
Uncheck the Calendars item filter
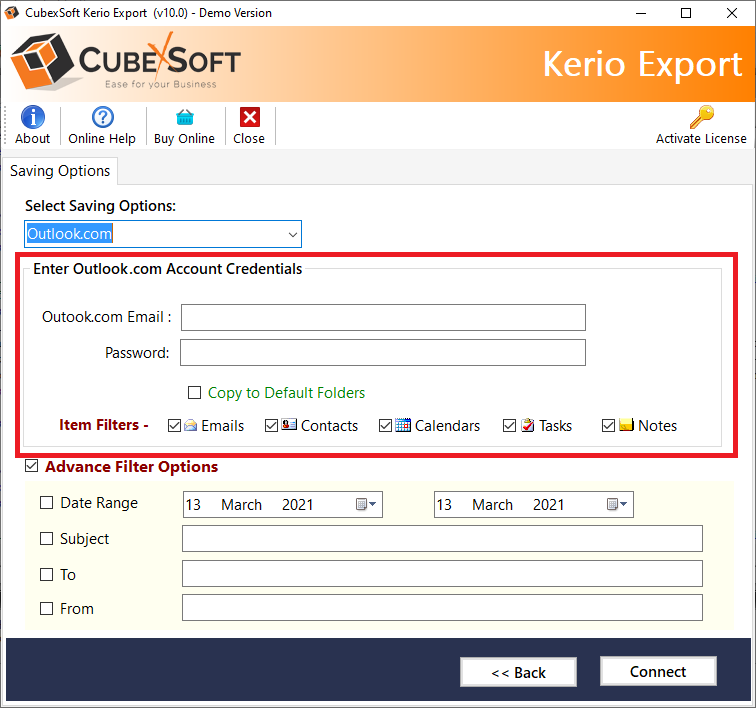click(x=385, y=425)
